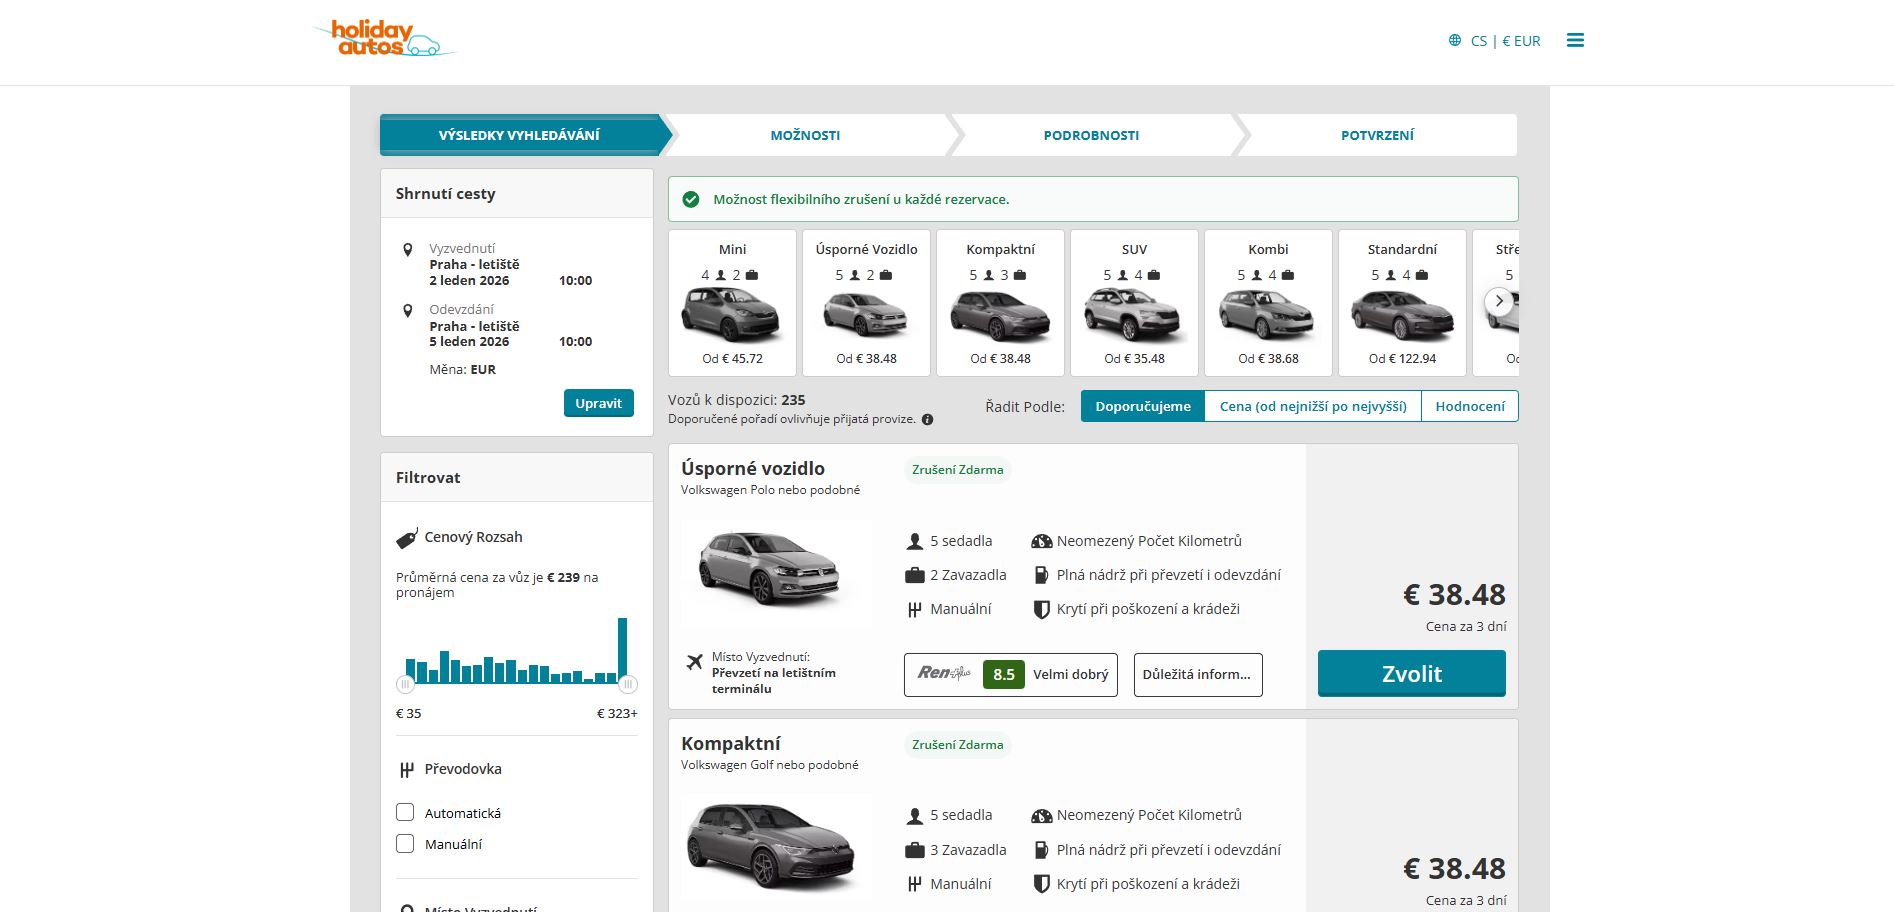Screen dimensions: 1894x912
Task: Select Výsledky vyhledávání step tab
Action: (519, 135)
